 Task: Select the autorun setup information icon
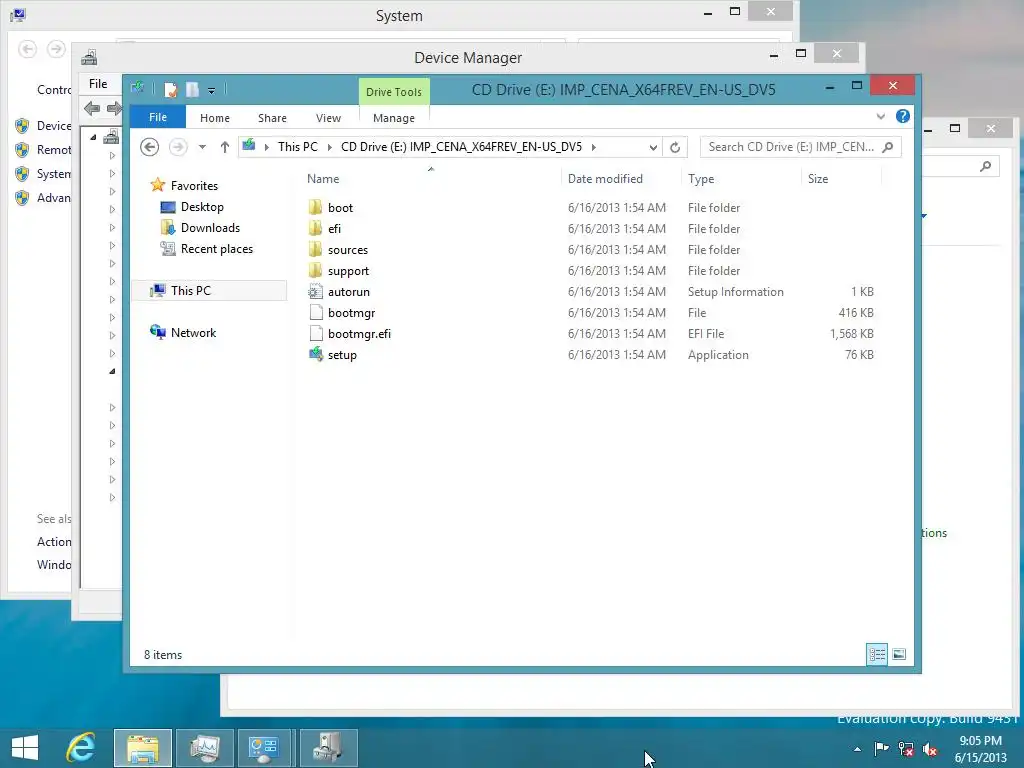(x=315, y=292)
